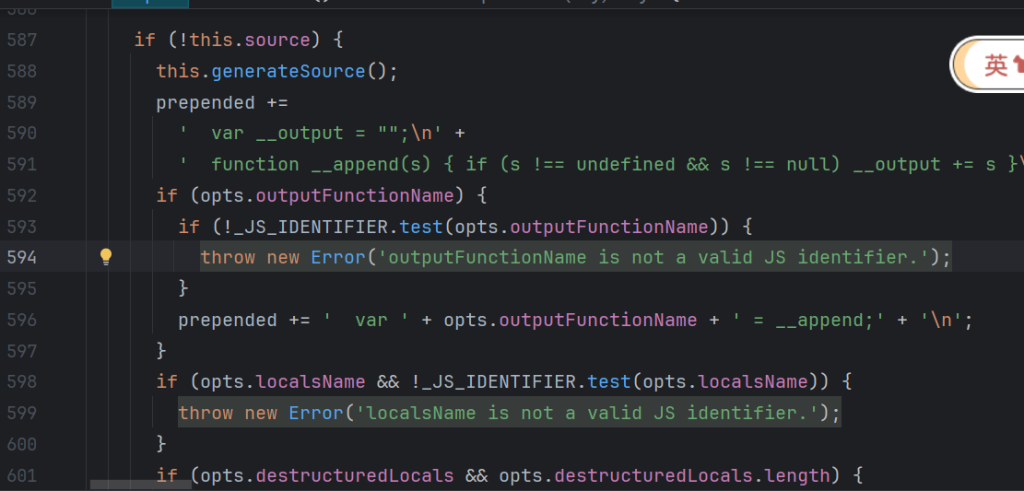Click the horizontal scrollbar thumb at the bottom
This screenshot has width=1024, height=491.
pyautogui.click(x=140, y=484)
